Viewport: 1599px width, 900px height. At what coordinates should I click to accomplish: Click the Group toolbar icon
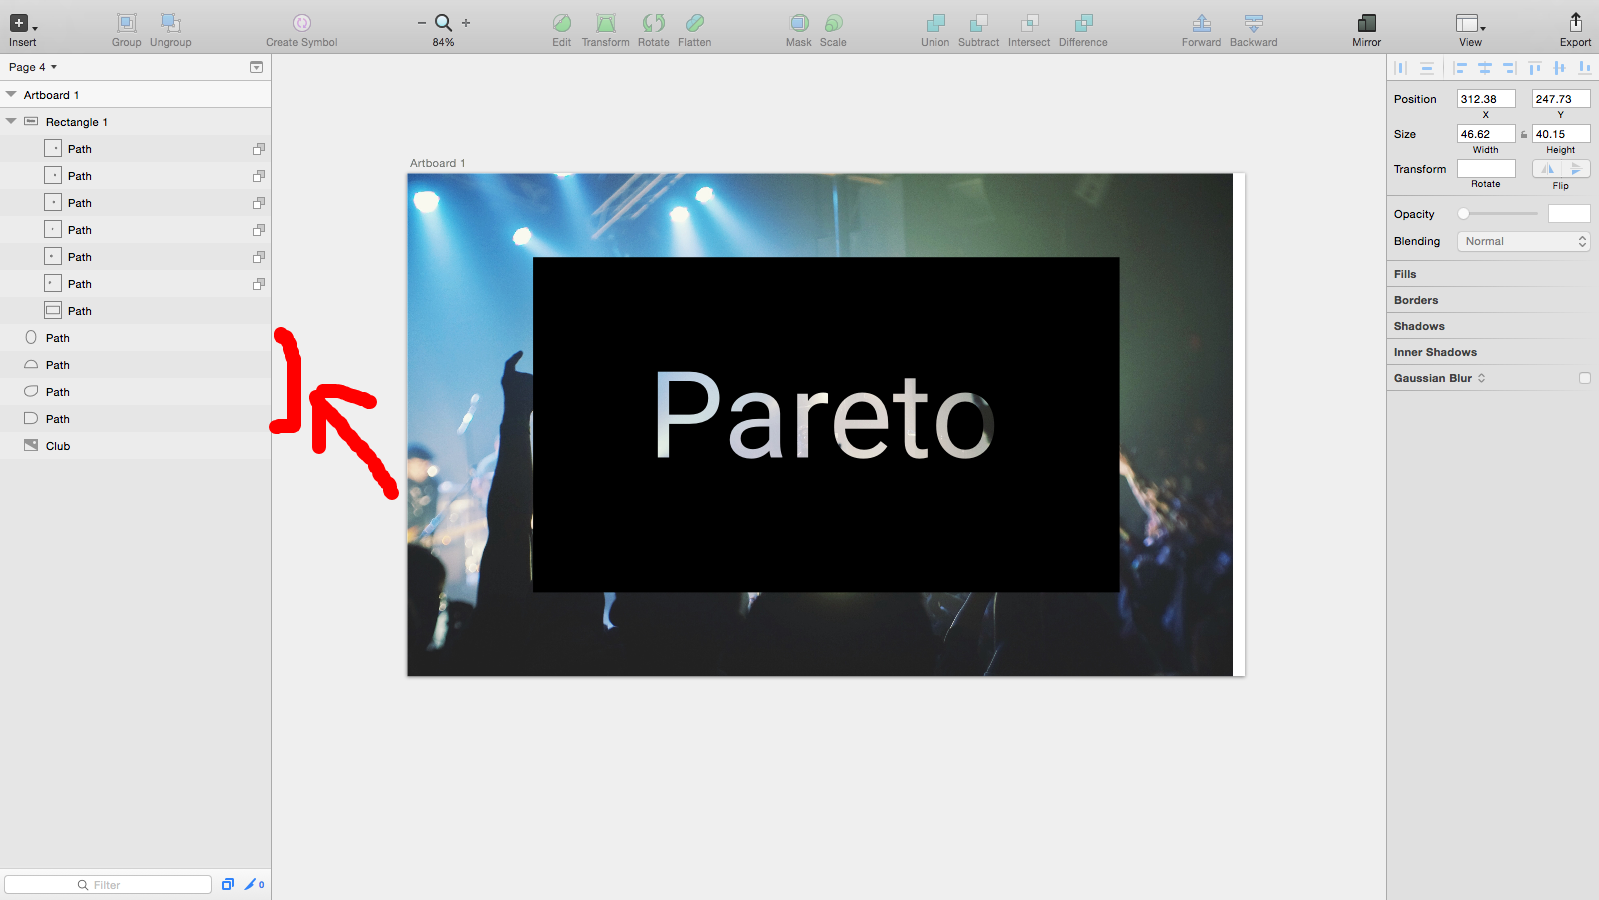pyautogui.click(x=126, y=23)
